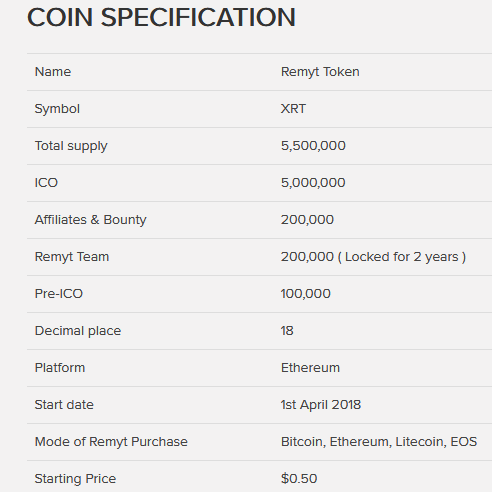Click the Decimal place label

(78, 331)
